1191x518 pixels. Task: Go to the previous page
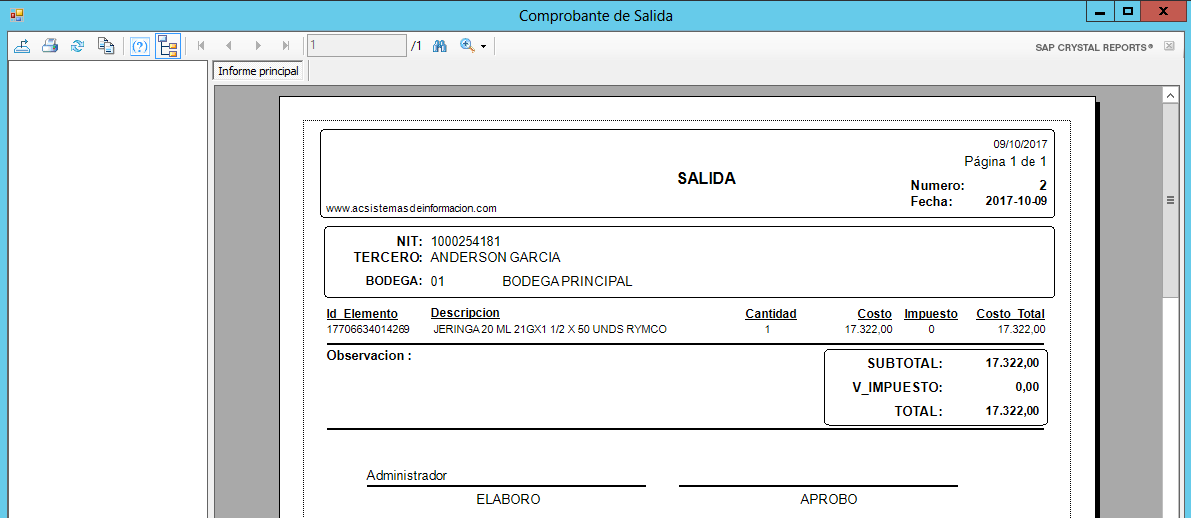coord(229,46)
